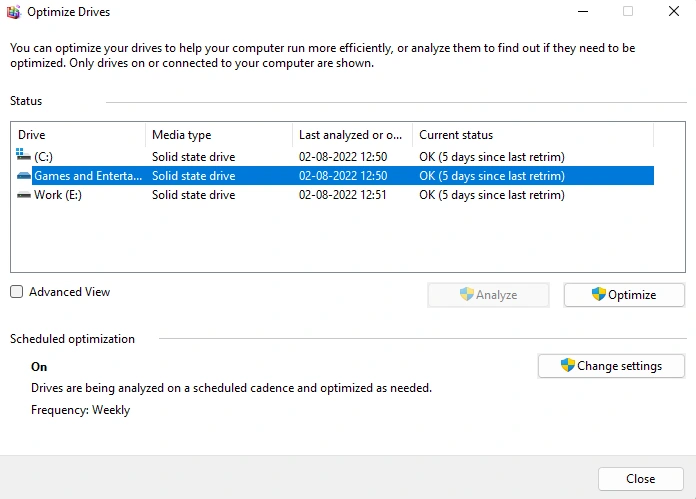This screenshot has width=696, height=499.
Task: Click the Optimize button
Action: coord(624,295)
